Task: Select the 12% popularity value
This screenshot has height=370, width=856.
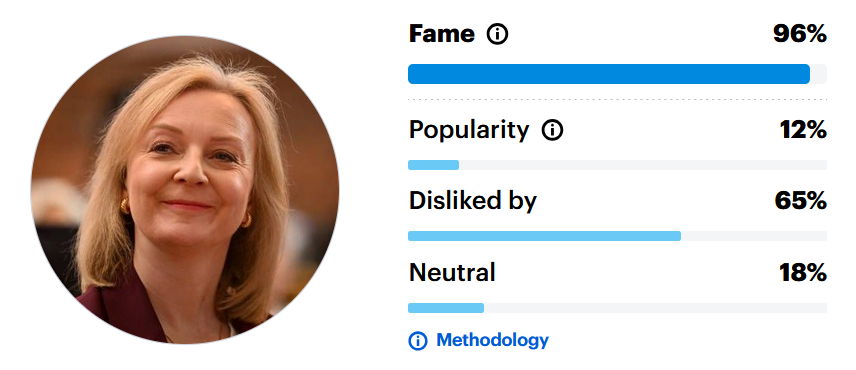Action: (x=803, y=130)
